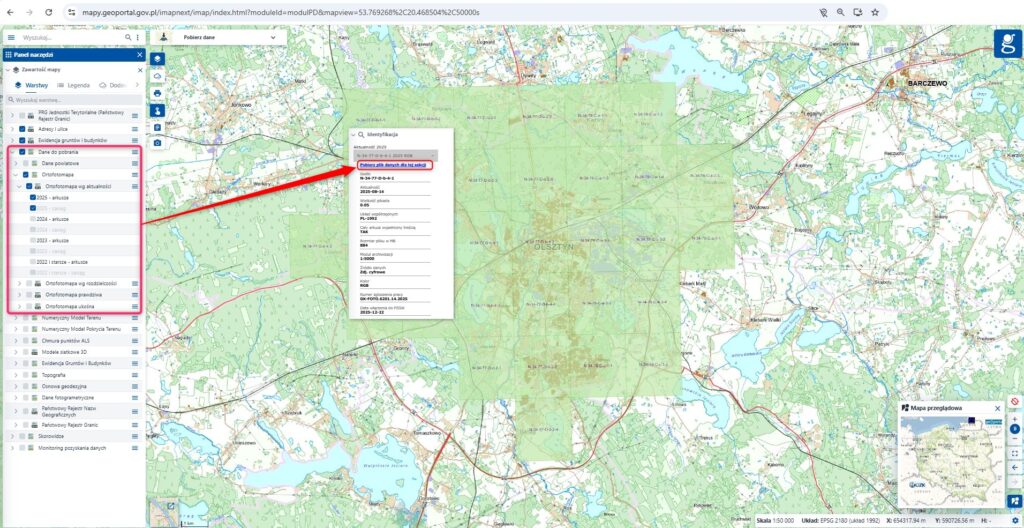The width and height of the screenshot is (1024, 528).
Task: Click the camera screenshot tool icon
Action: [157, 143]
